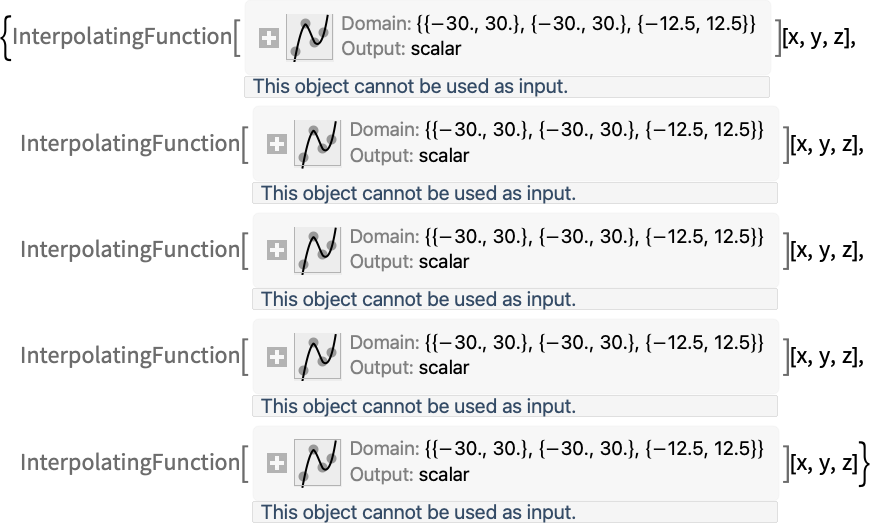Screen dimensions: 873x527
Task: Click the second interpolation curve icon
Action: click(x=317, y=144)
